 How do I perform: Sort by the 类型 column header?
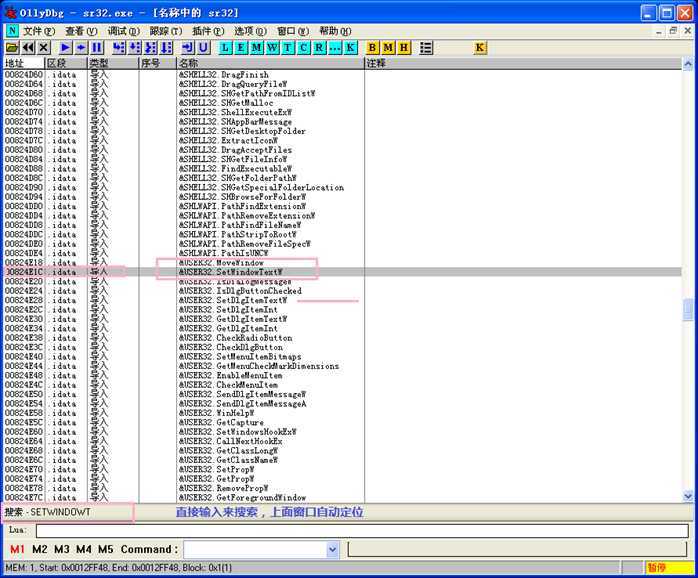pos(113,63)
